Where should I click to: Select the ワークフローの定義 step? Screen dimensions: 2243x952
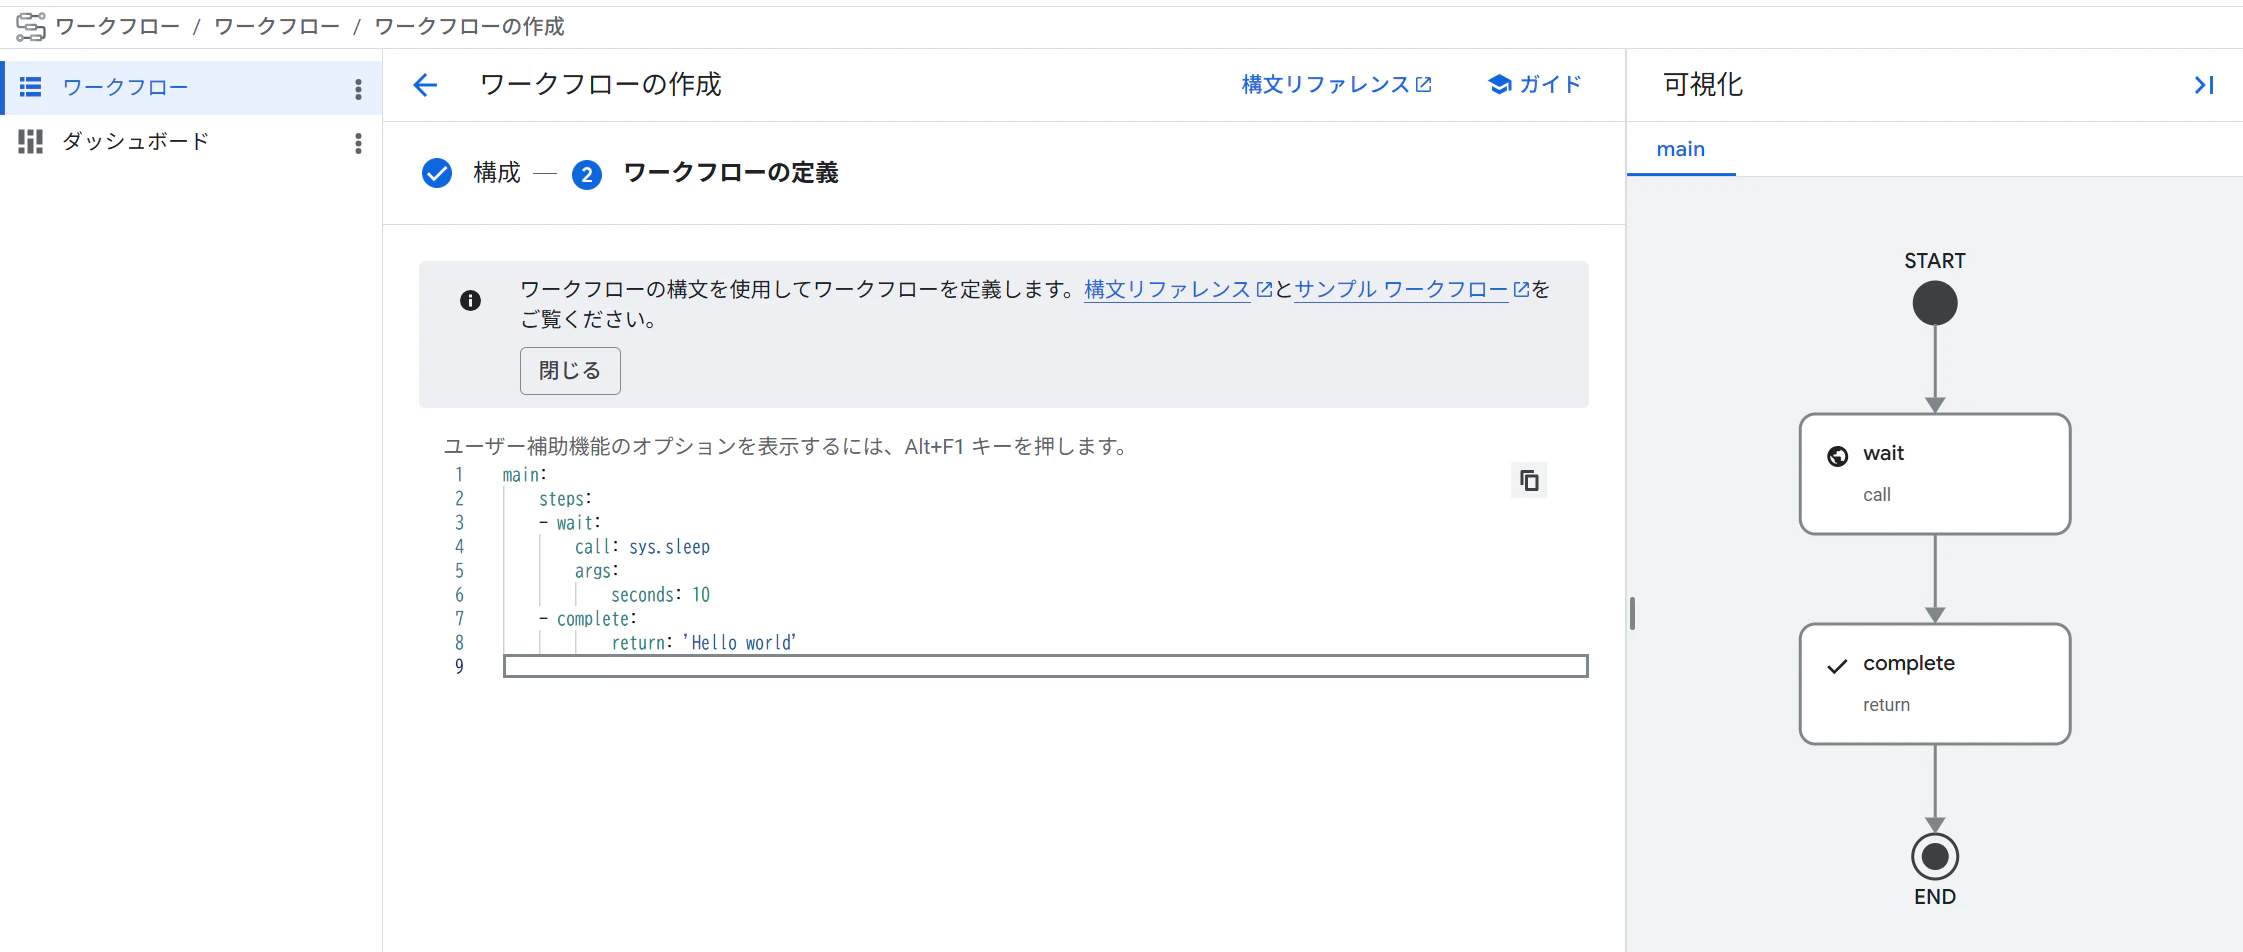tap(731, 173)
